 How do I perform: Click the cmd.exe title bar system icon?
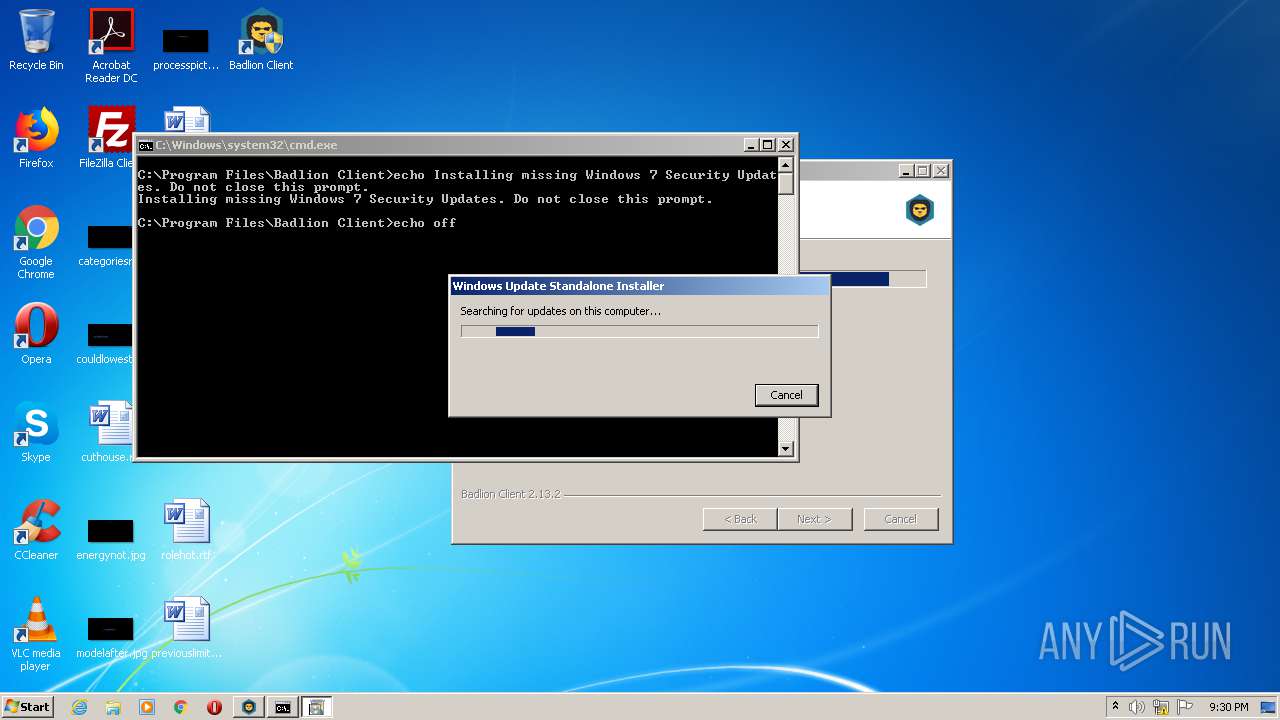[x=145, y=145]
